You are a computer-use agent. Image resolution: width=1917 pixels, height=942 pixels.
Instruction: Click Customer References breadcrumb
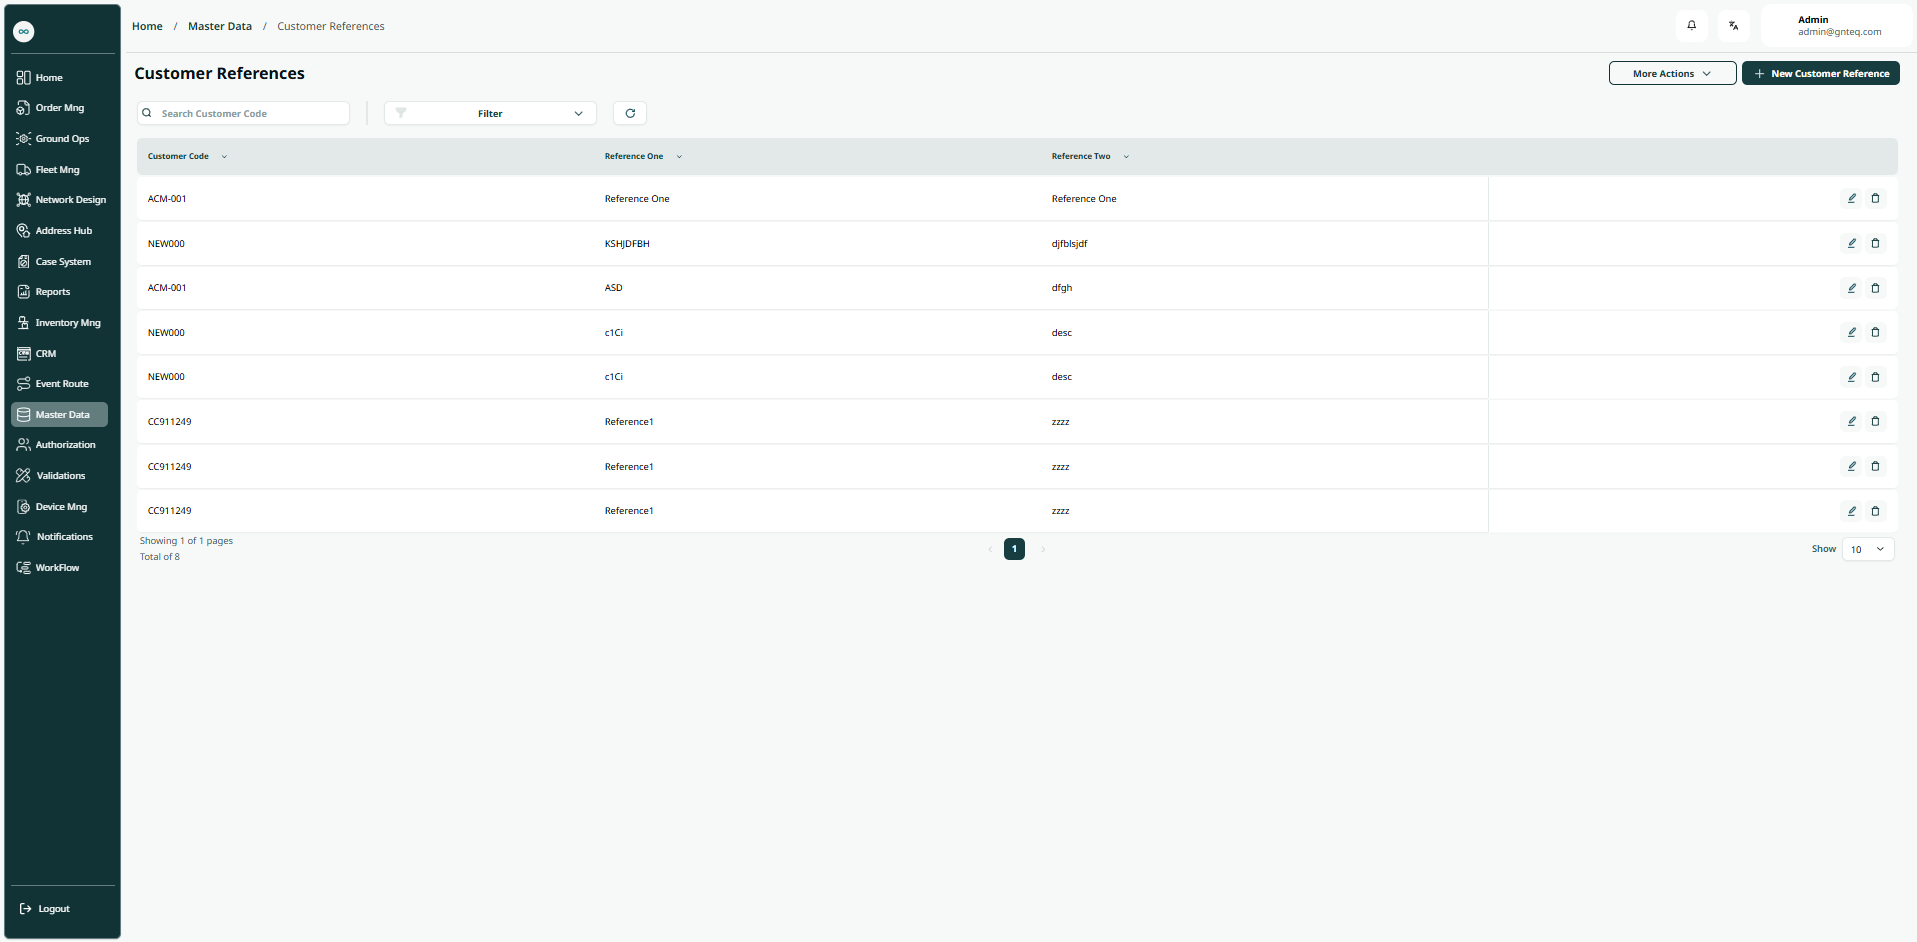tap(331, 26)
